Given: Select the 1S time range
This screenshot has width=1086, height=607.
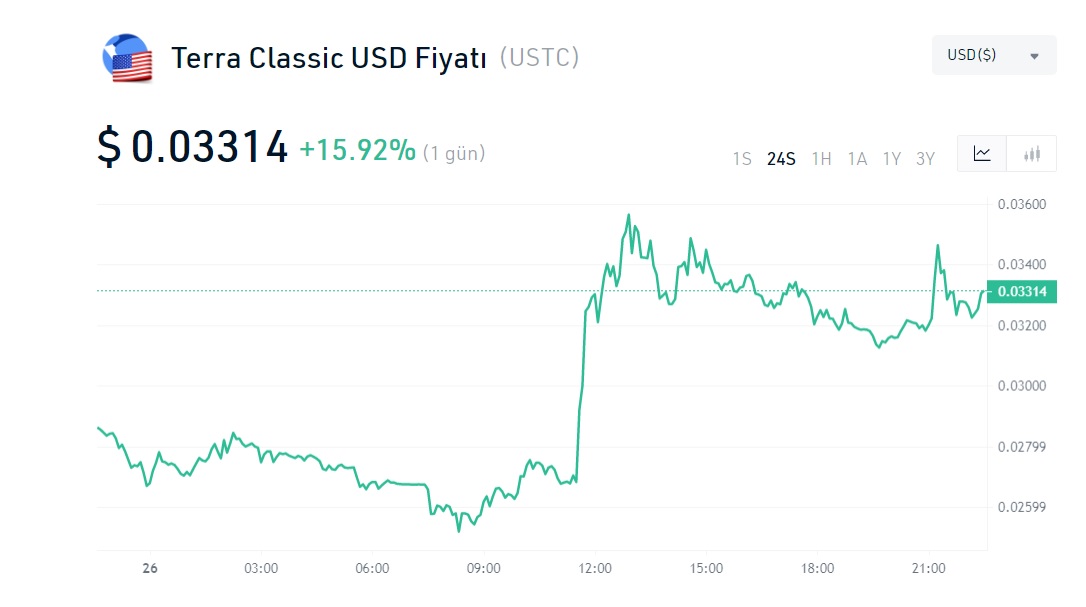Looking at the screenshot, I should coord(741,158).
